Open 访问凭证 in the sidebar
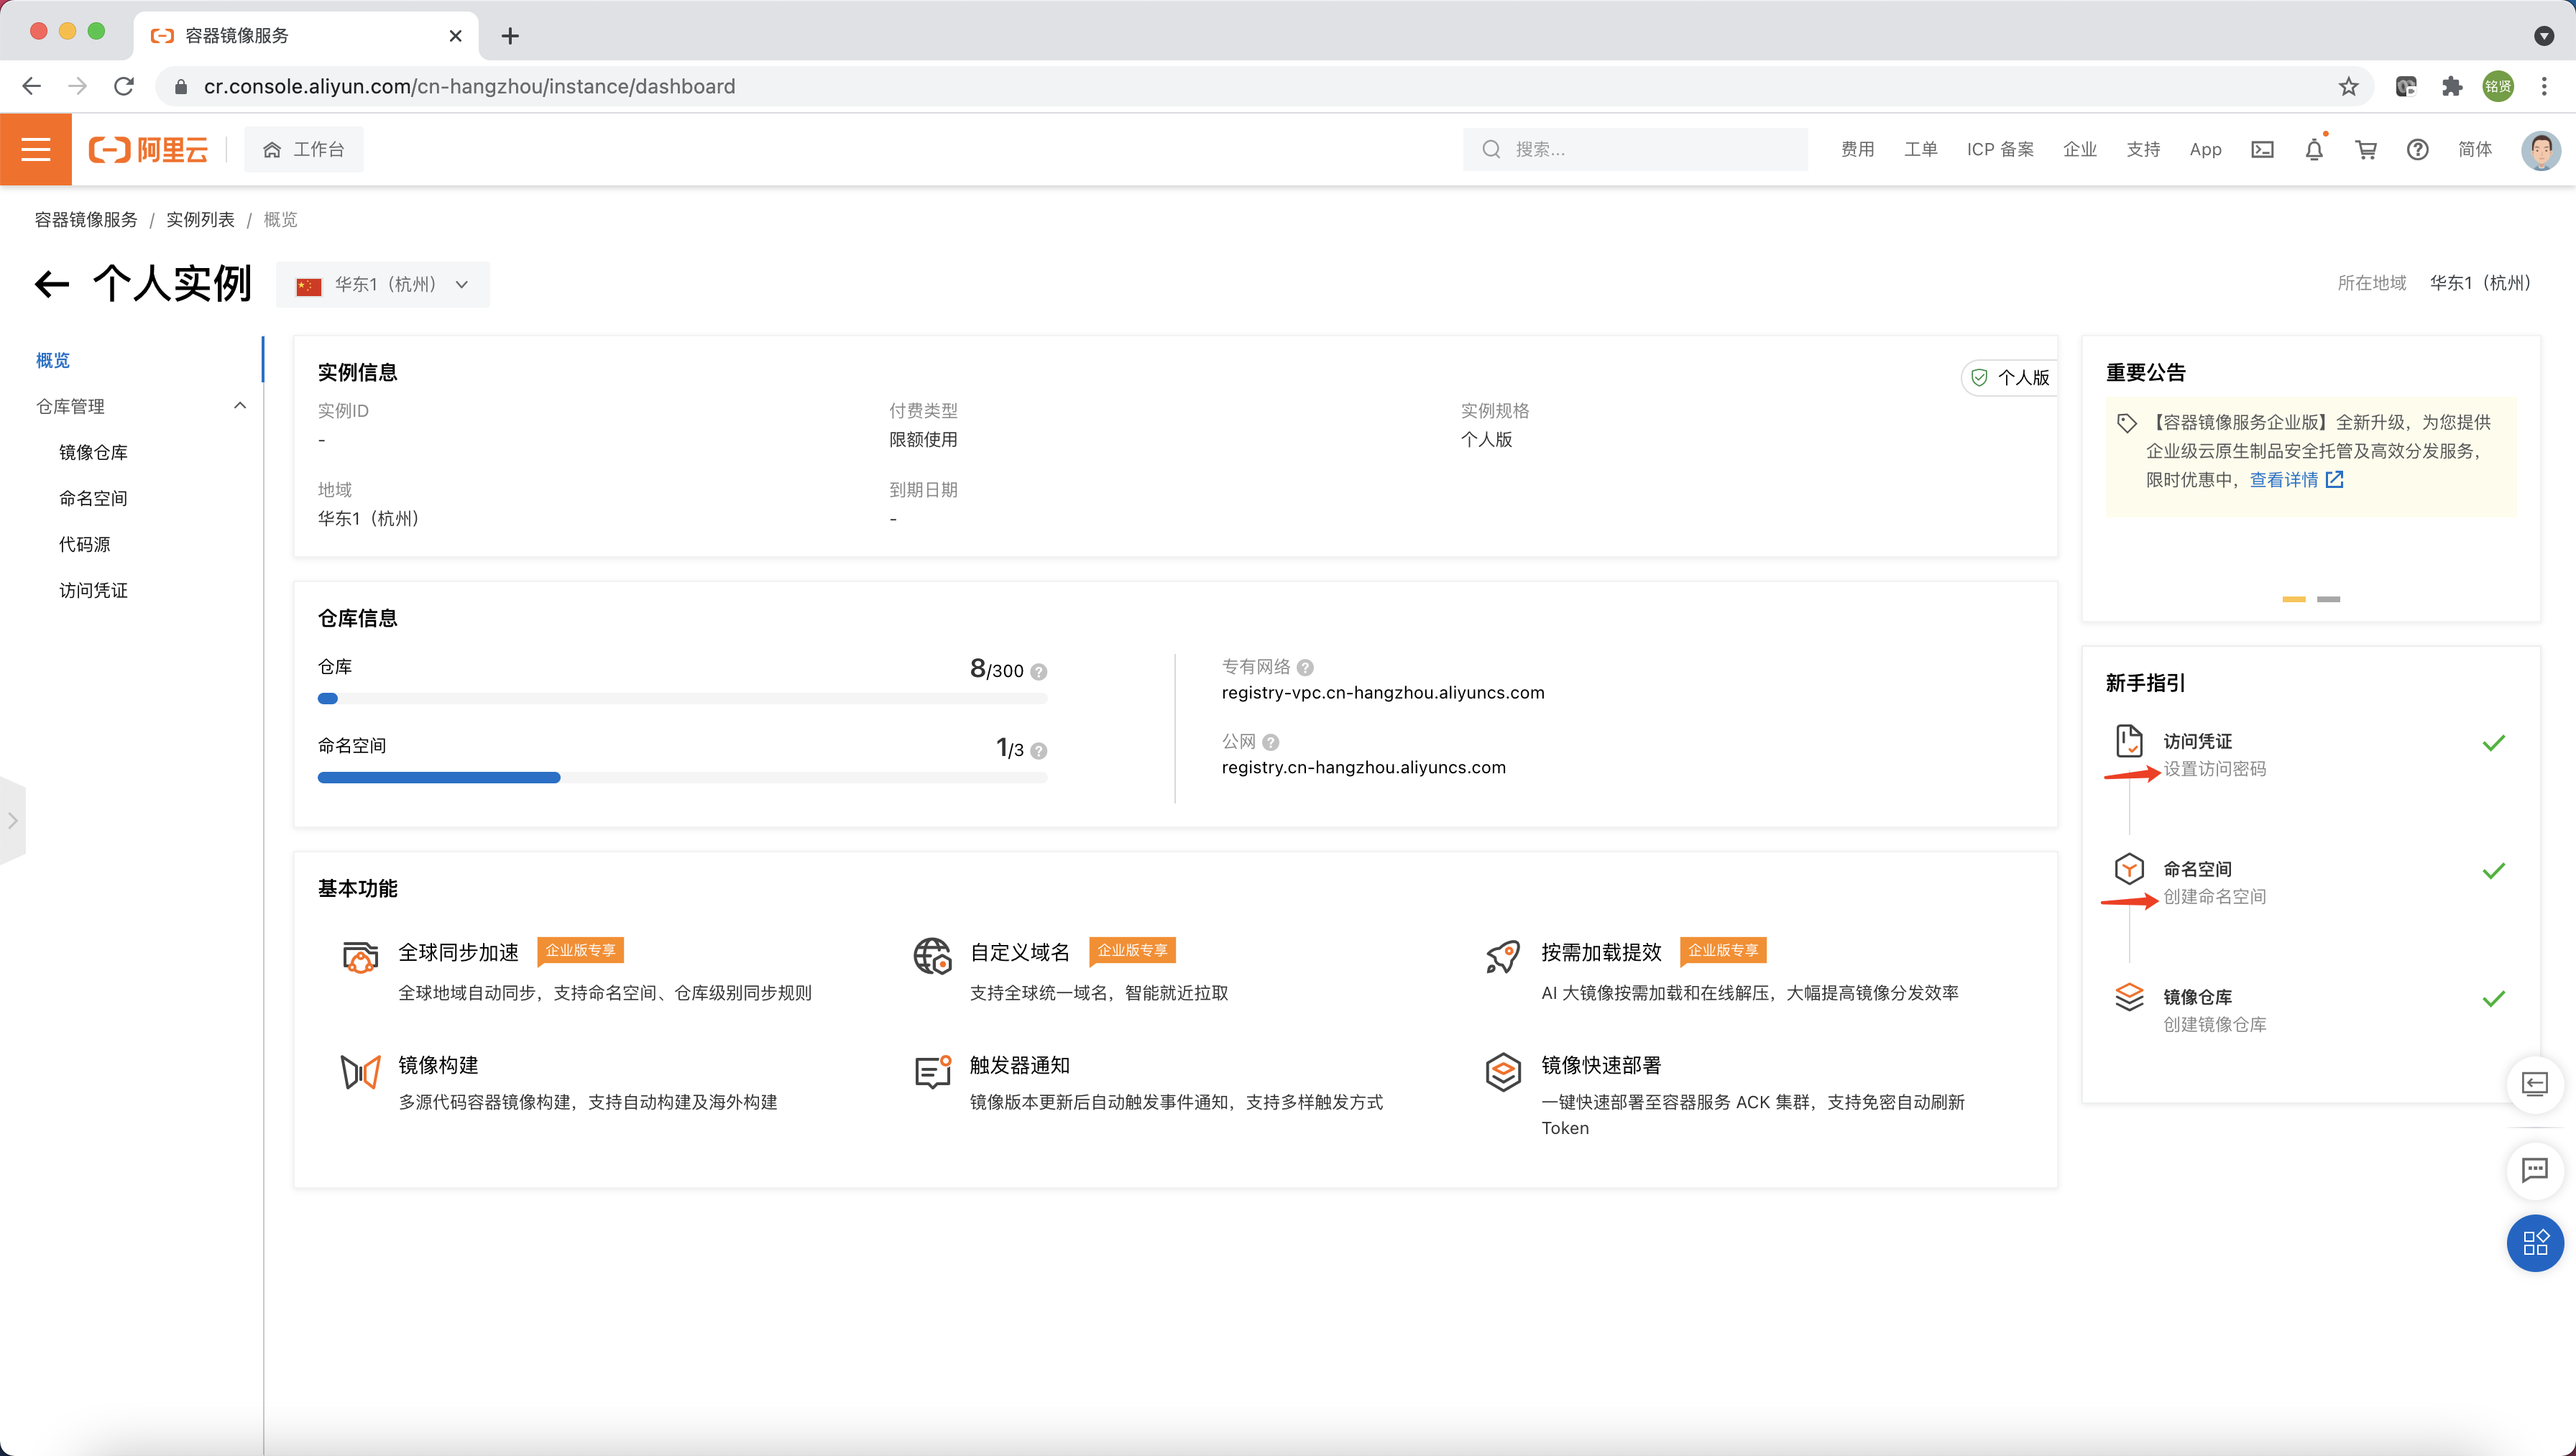The image size is (2576, 1456). [93, 590]
